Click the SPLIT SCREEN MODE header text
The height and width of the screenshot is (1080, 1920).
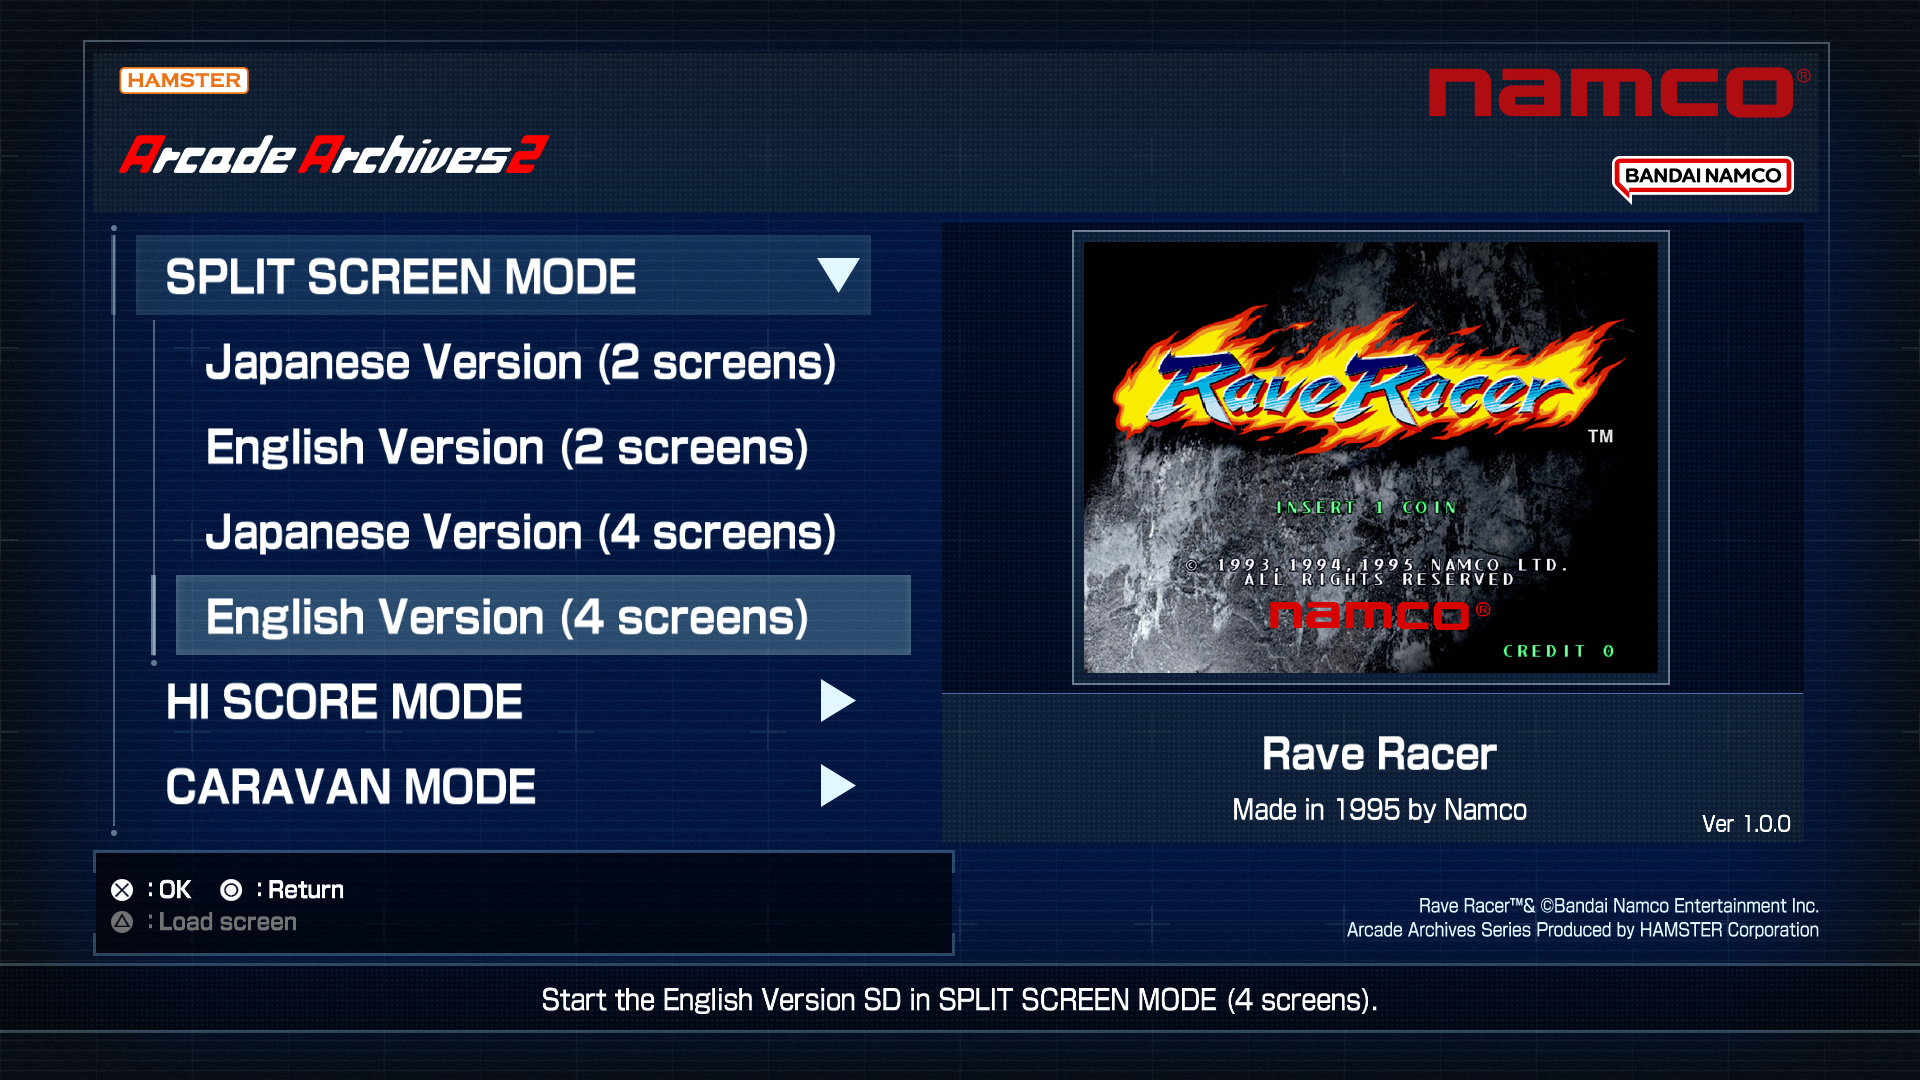400,277
